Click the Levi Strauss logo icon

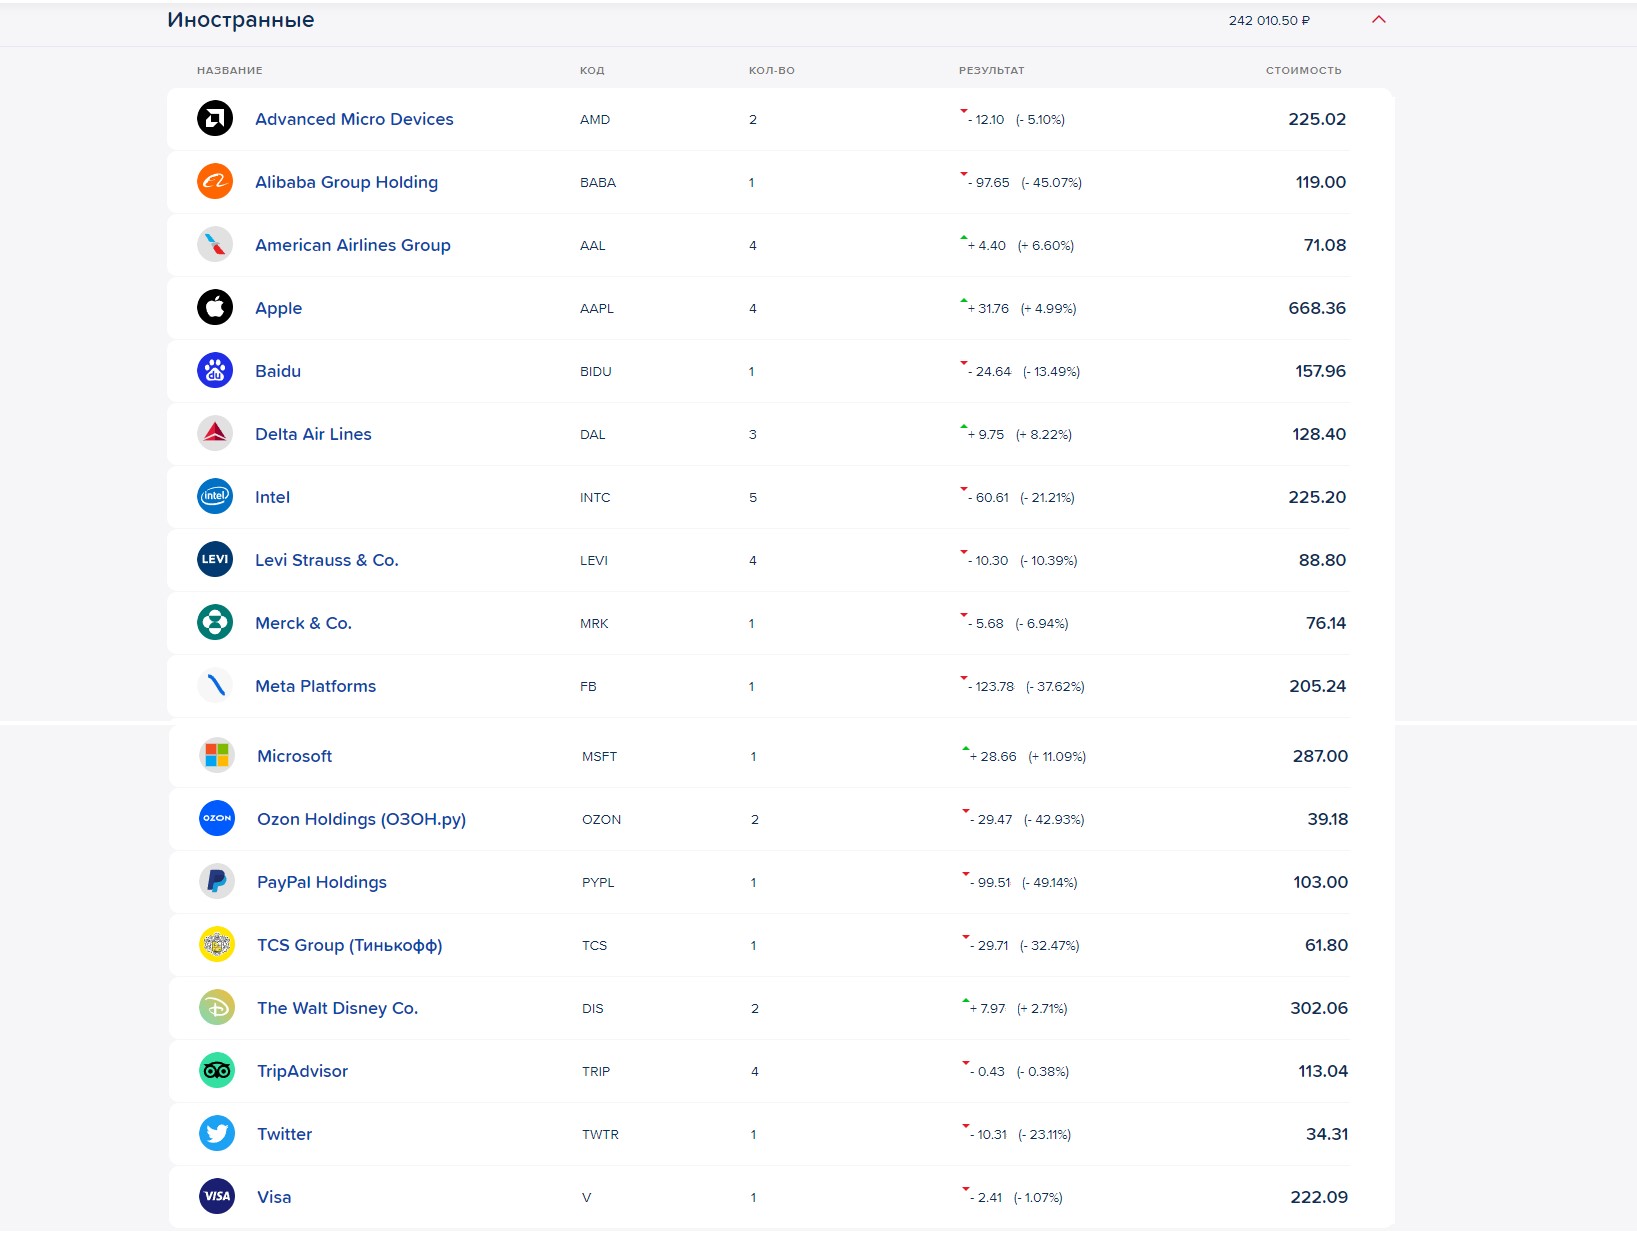click(215, 560)
